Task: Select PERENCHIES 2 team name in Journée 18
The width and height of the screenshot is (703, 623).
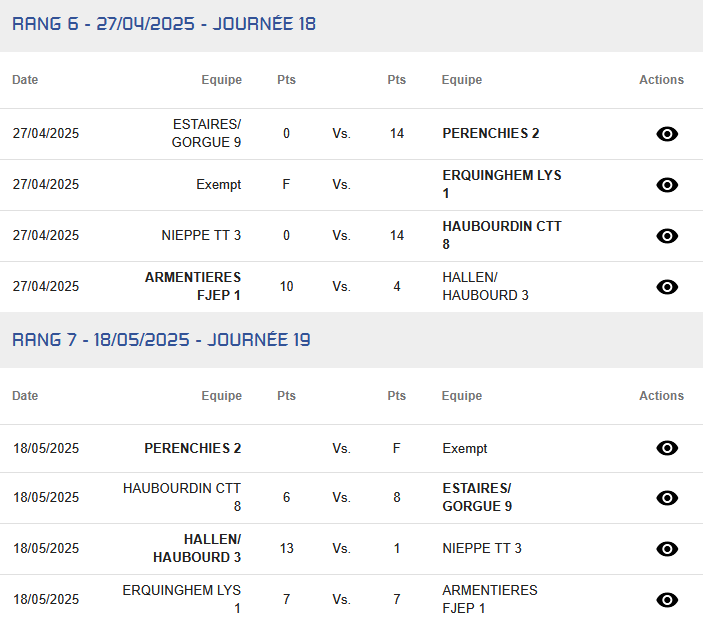Action: tap(490, 134)
